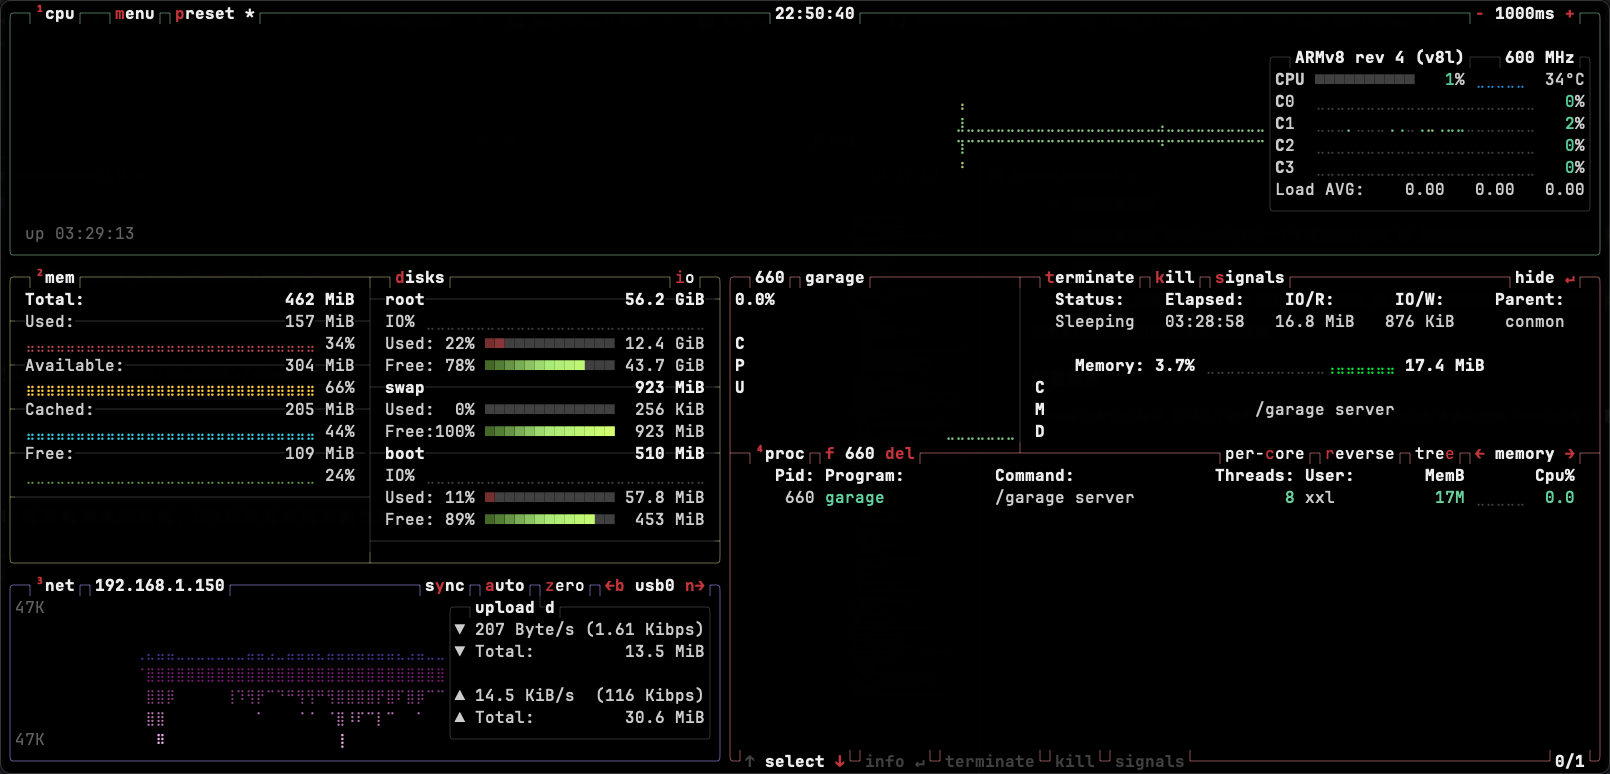Click terminate in the bottom proc bar
This screenshot has width=1610, height=774.
[x=990, y=762]
